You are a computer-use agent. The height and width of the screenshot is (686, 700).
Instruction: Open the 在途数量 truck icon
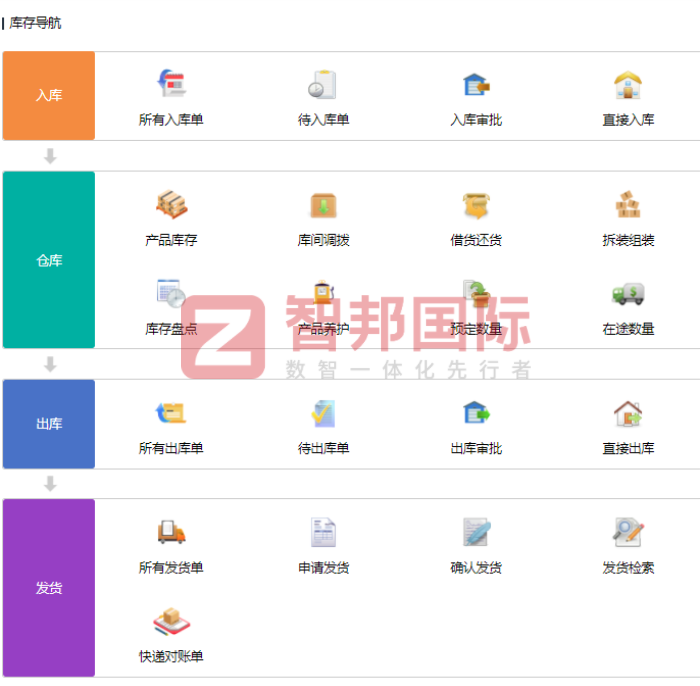point(628,293)
